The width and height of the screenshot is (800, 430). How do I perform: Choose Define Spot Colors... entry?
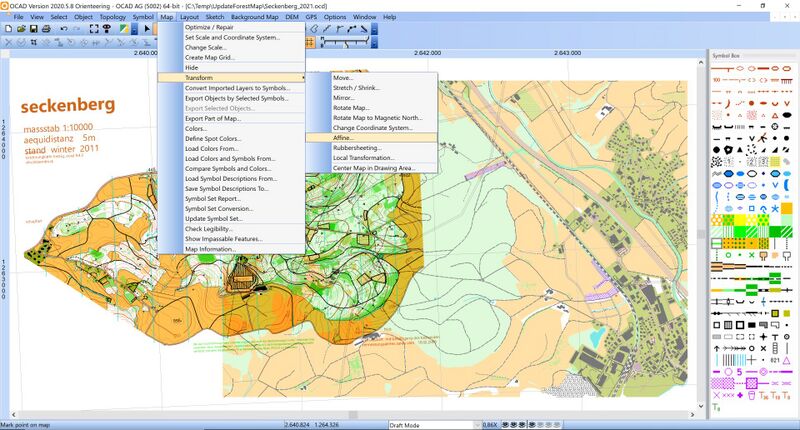click(x=231, y=139)
